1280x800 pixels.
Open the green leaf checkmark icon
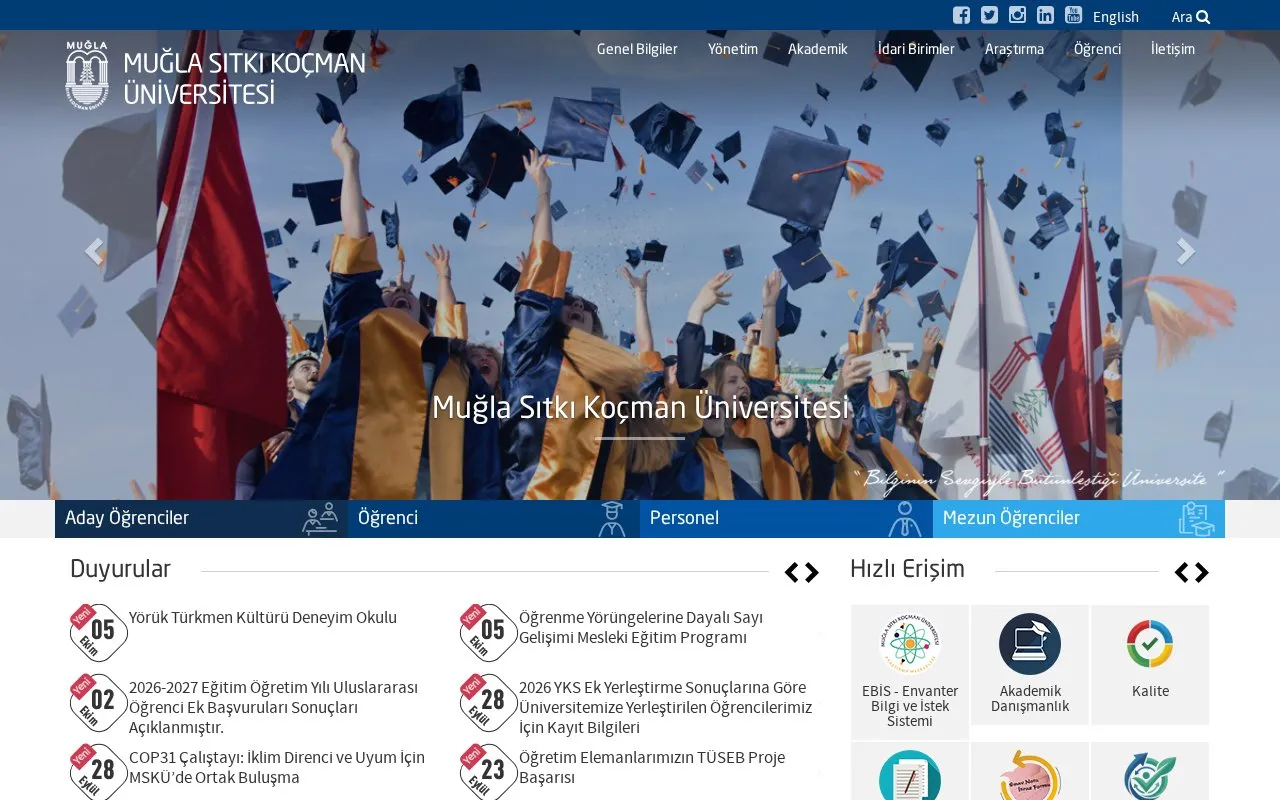(x=1150, y=776)
